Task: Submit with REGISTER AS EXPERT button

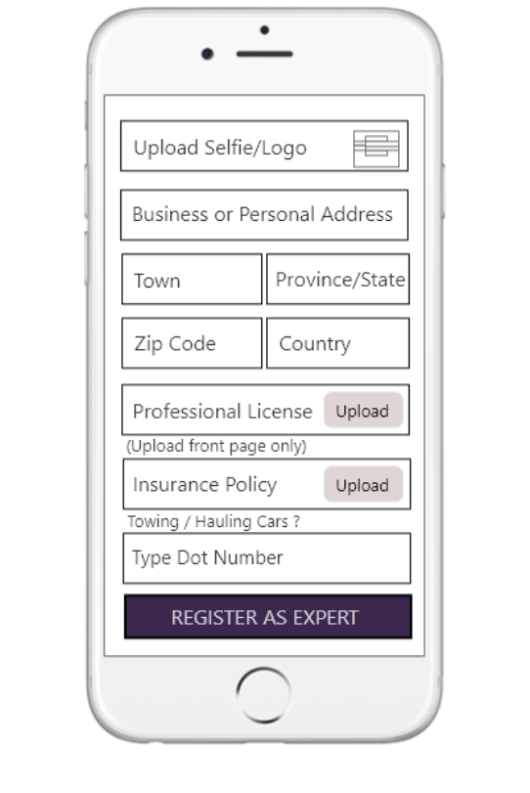Action: 268,617
